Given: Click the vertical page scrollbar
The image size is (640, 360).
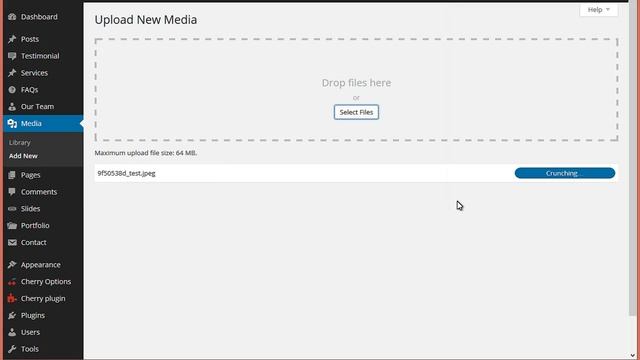Looking at the screenshot, I should point(633,159).
